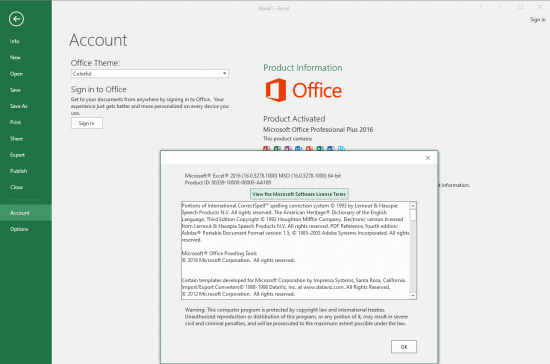The height and width of the screenshot is (364, 550).
Task: Click the 'Office Theme:' label
Action: (x=95, y=63)
